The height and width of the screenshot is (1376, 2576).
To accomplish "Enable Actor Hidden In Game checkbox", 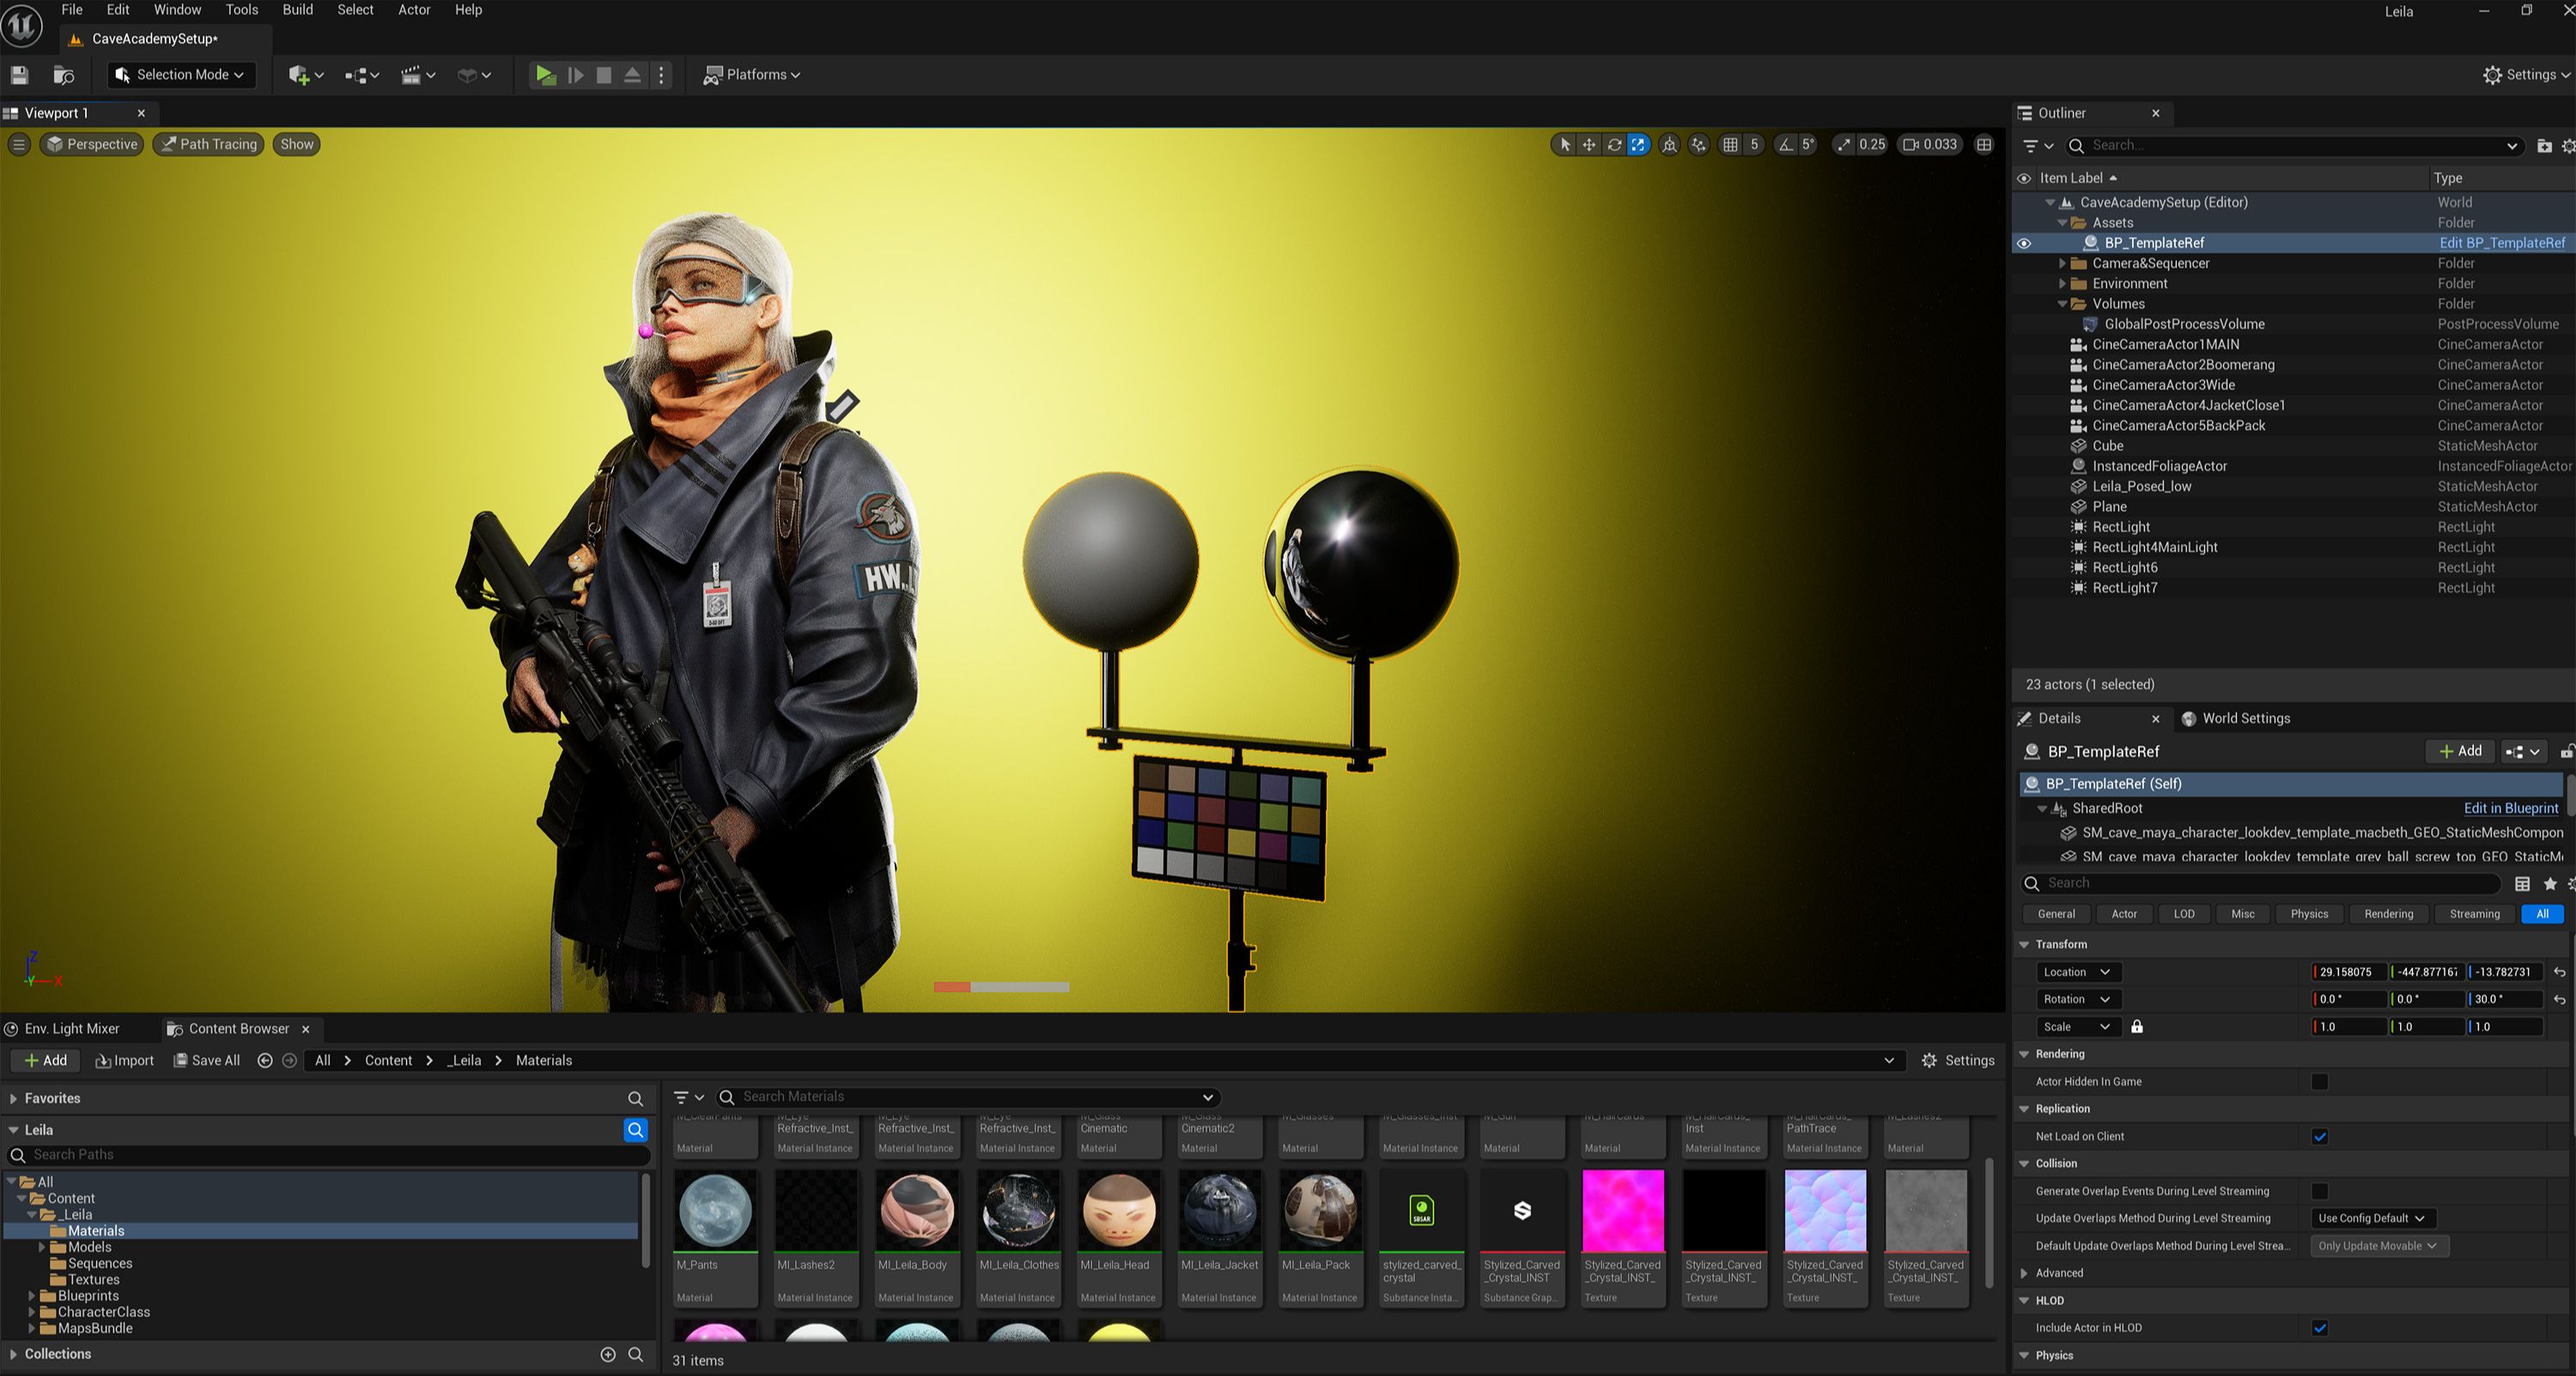I will click(2320, 1082).
